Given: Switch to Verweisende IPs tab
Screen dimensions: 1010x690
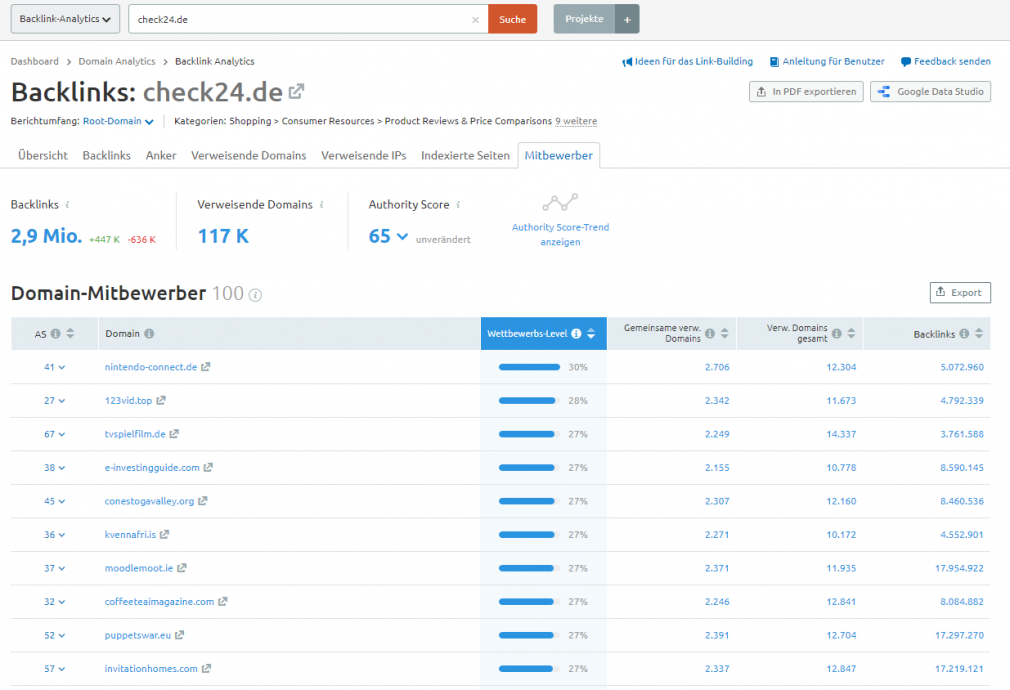Looking at the screenshot, I should [364, 155].
